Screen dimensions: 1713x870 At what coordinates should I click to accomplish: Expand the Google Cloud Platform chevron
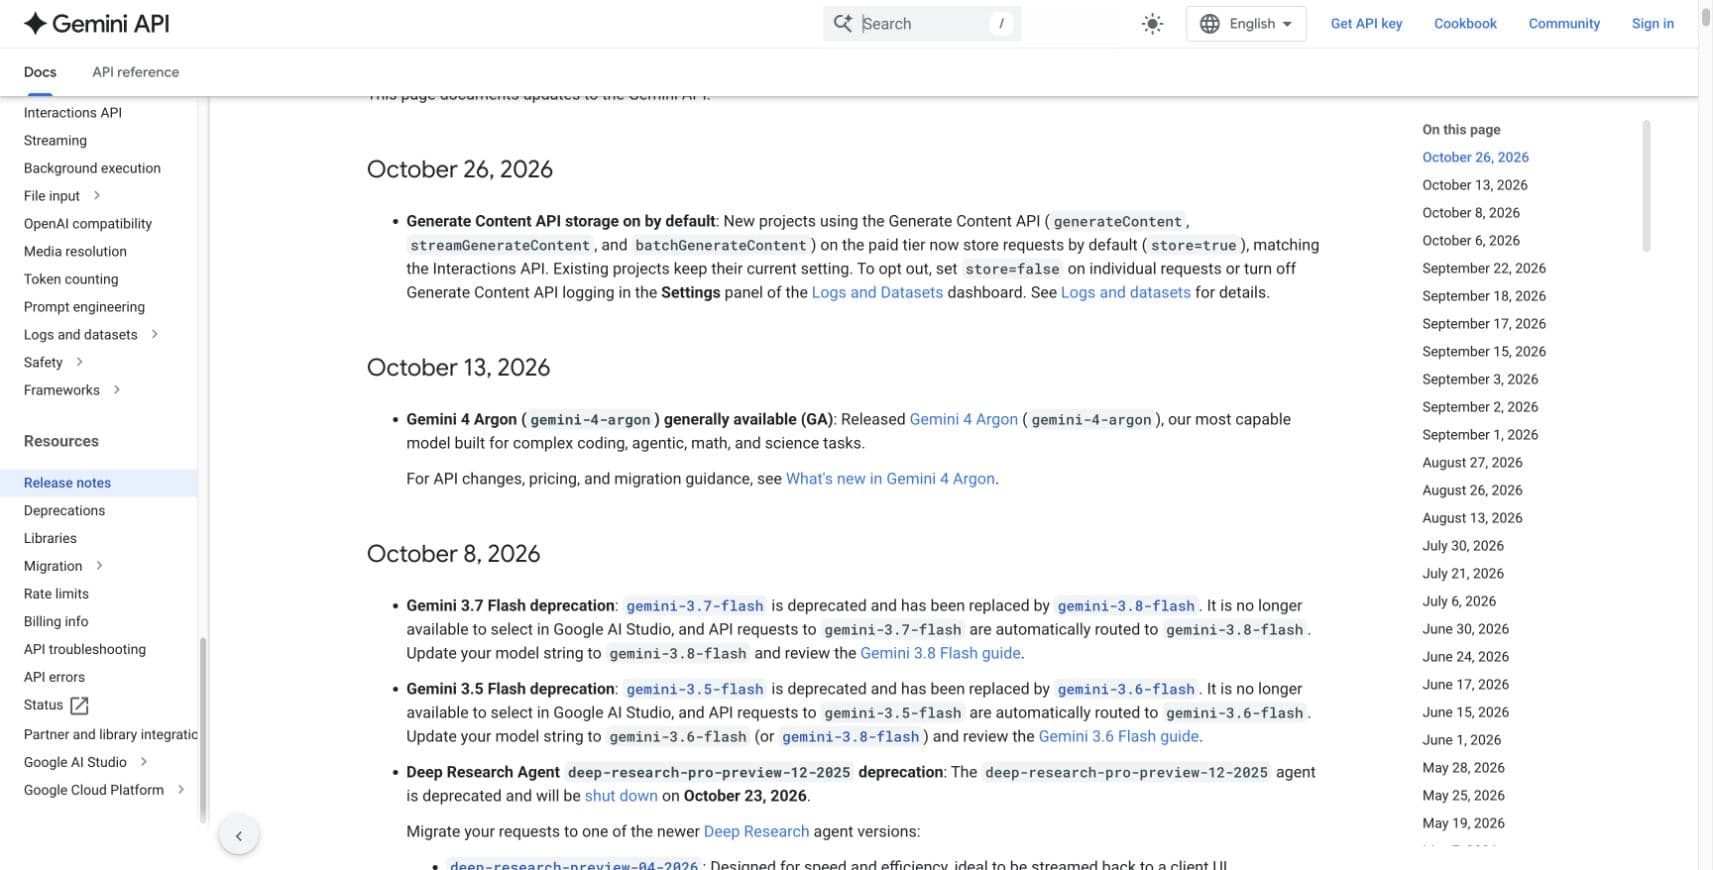[x=181, y=790]
